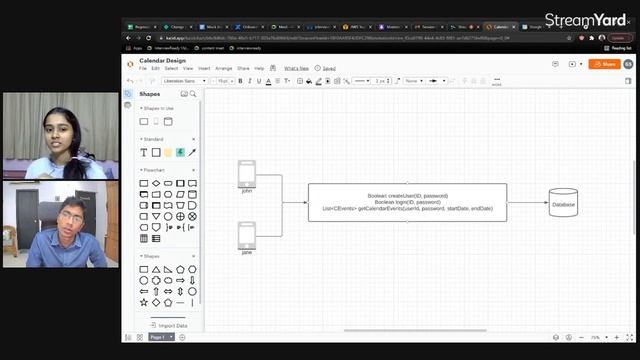Open the comments icon
Screen dimensions: 640x360
point(555,64)
